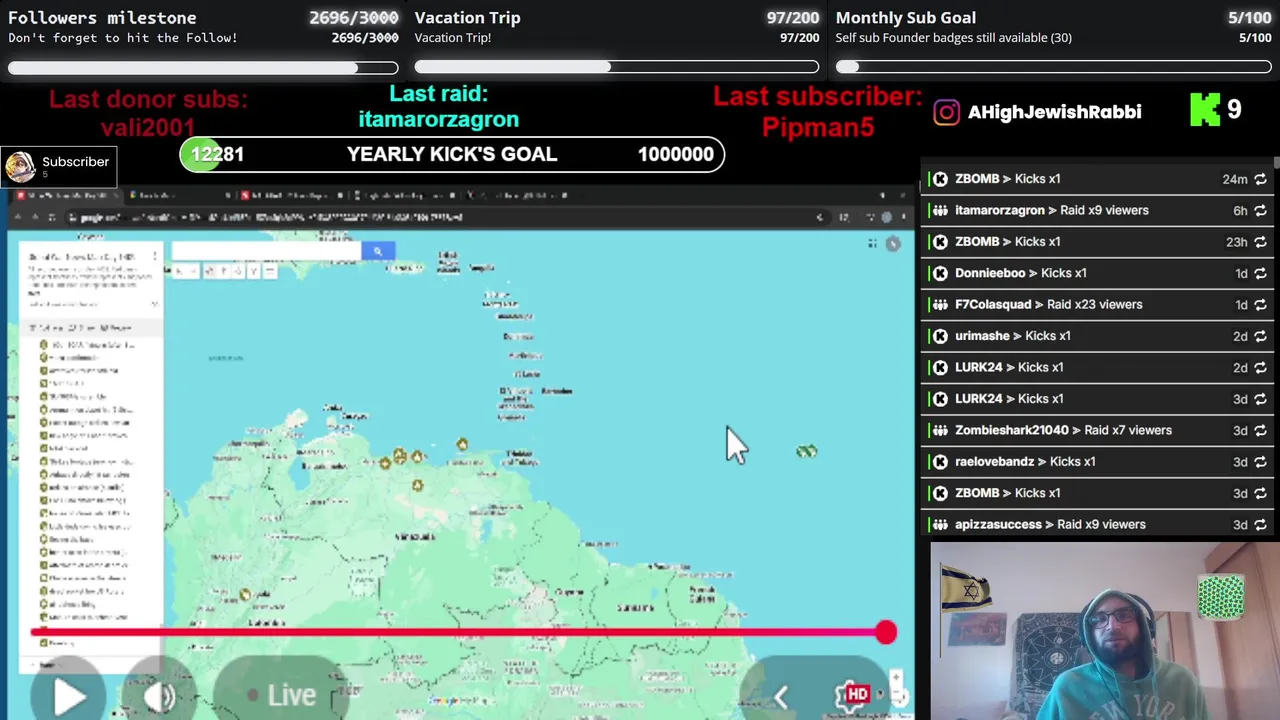Click 'raelovebandz > Kicks x1' text

(x=1025, y=461)
